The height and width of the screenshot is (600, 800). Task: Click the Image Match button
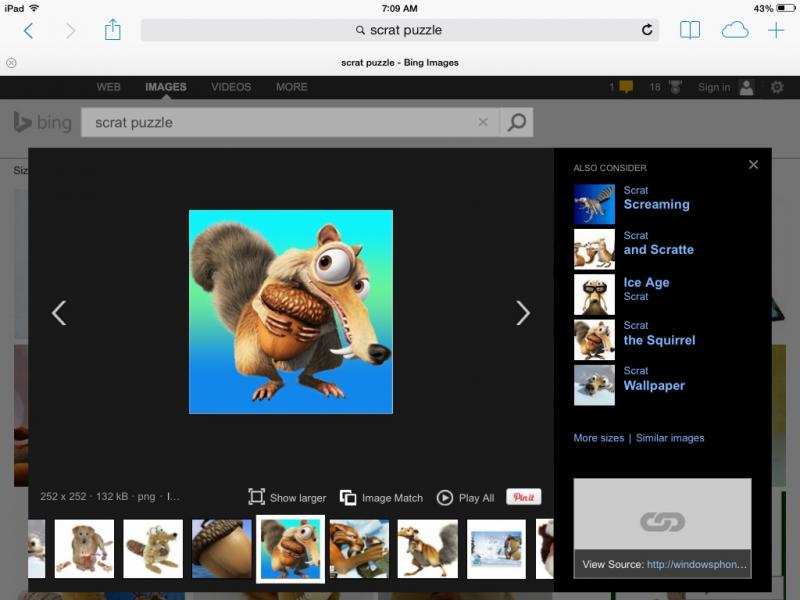[x=381, y=497]
